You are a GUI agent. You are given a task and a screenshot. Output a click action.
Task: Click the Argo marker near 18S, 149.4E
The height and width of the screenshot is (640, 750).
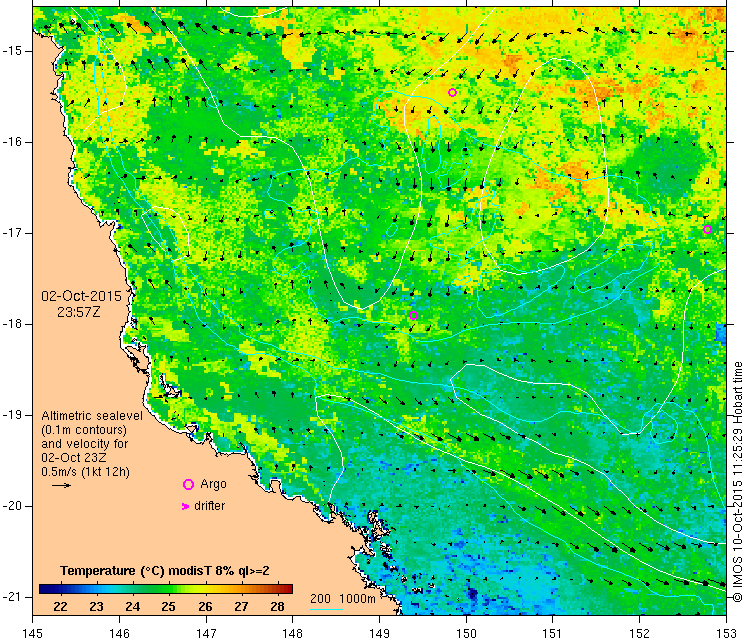pos(414,316)
